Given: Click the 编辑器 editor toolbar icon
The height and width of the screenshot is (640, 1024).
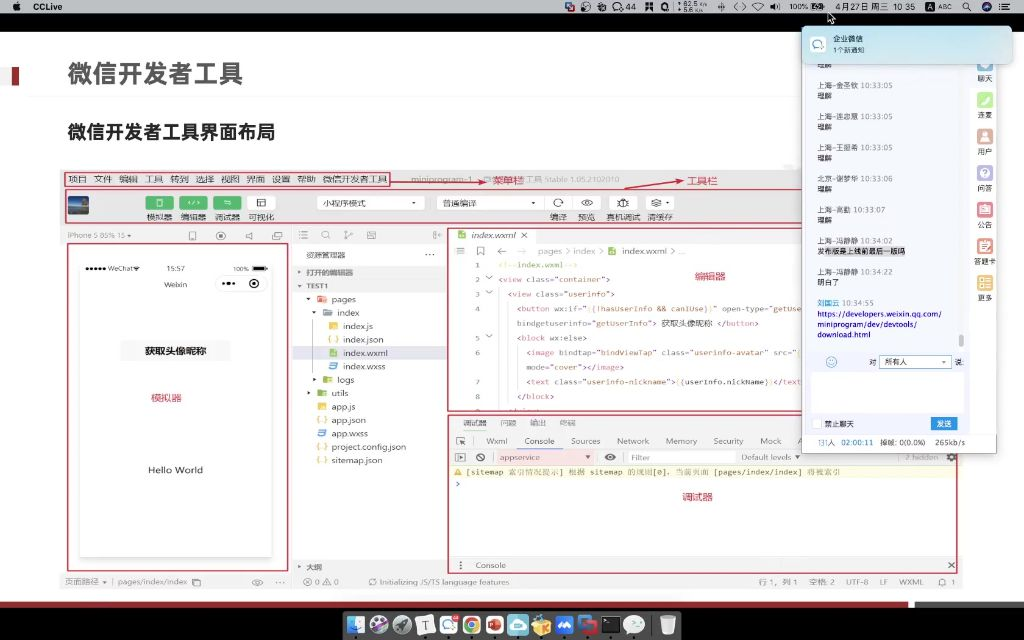Looking at the screenshot, I should (x=193, y=203).
